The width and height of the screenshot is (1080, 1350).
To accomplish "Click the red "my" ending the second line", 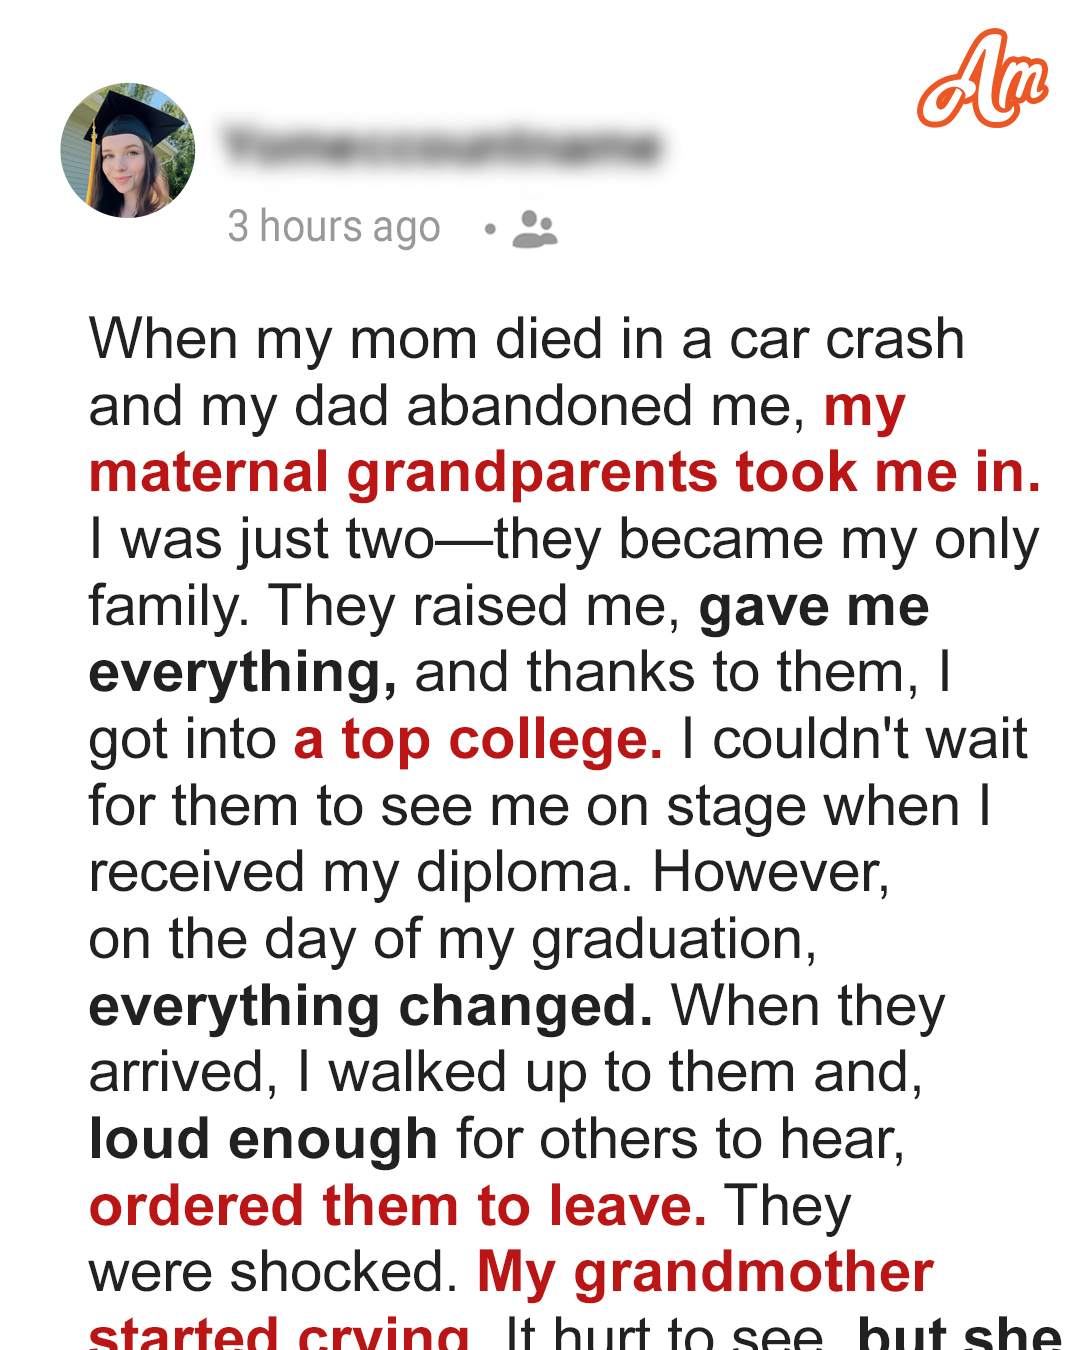I will click(x=864, y=407).
